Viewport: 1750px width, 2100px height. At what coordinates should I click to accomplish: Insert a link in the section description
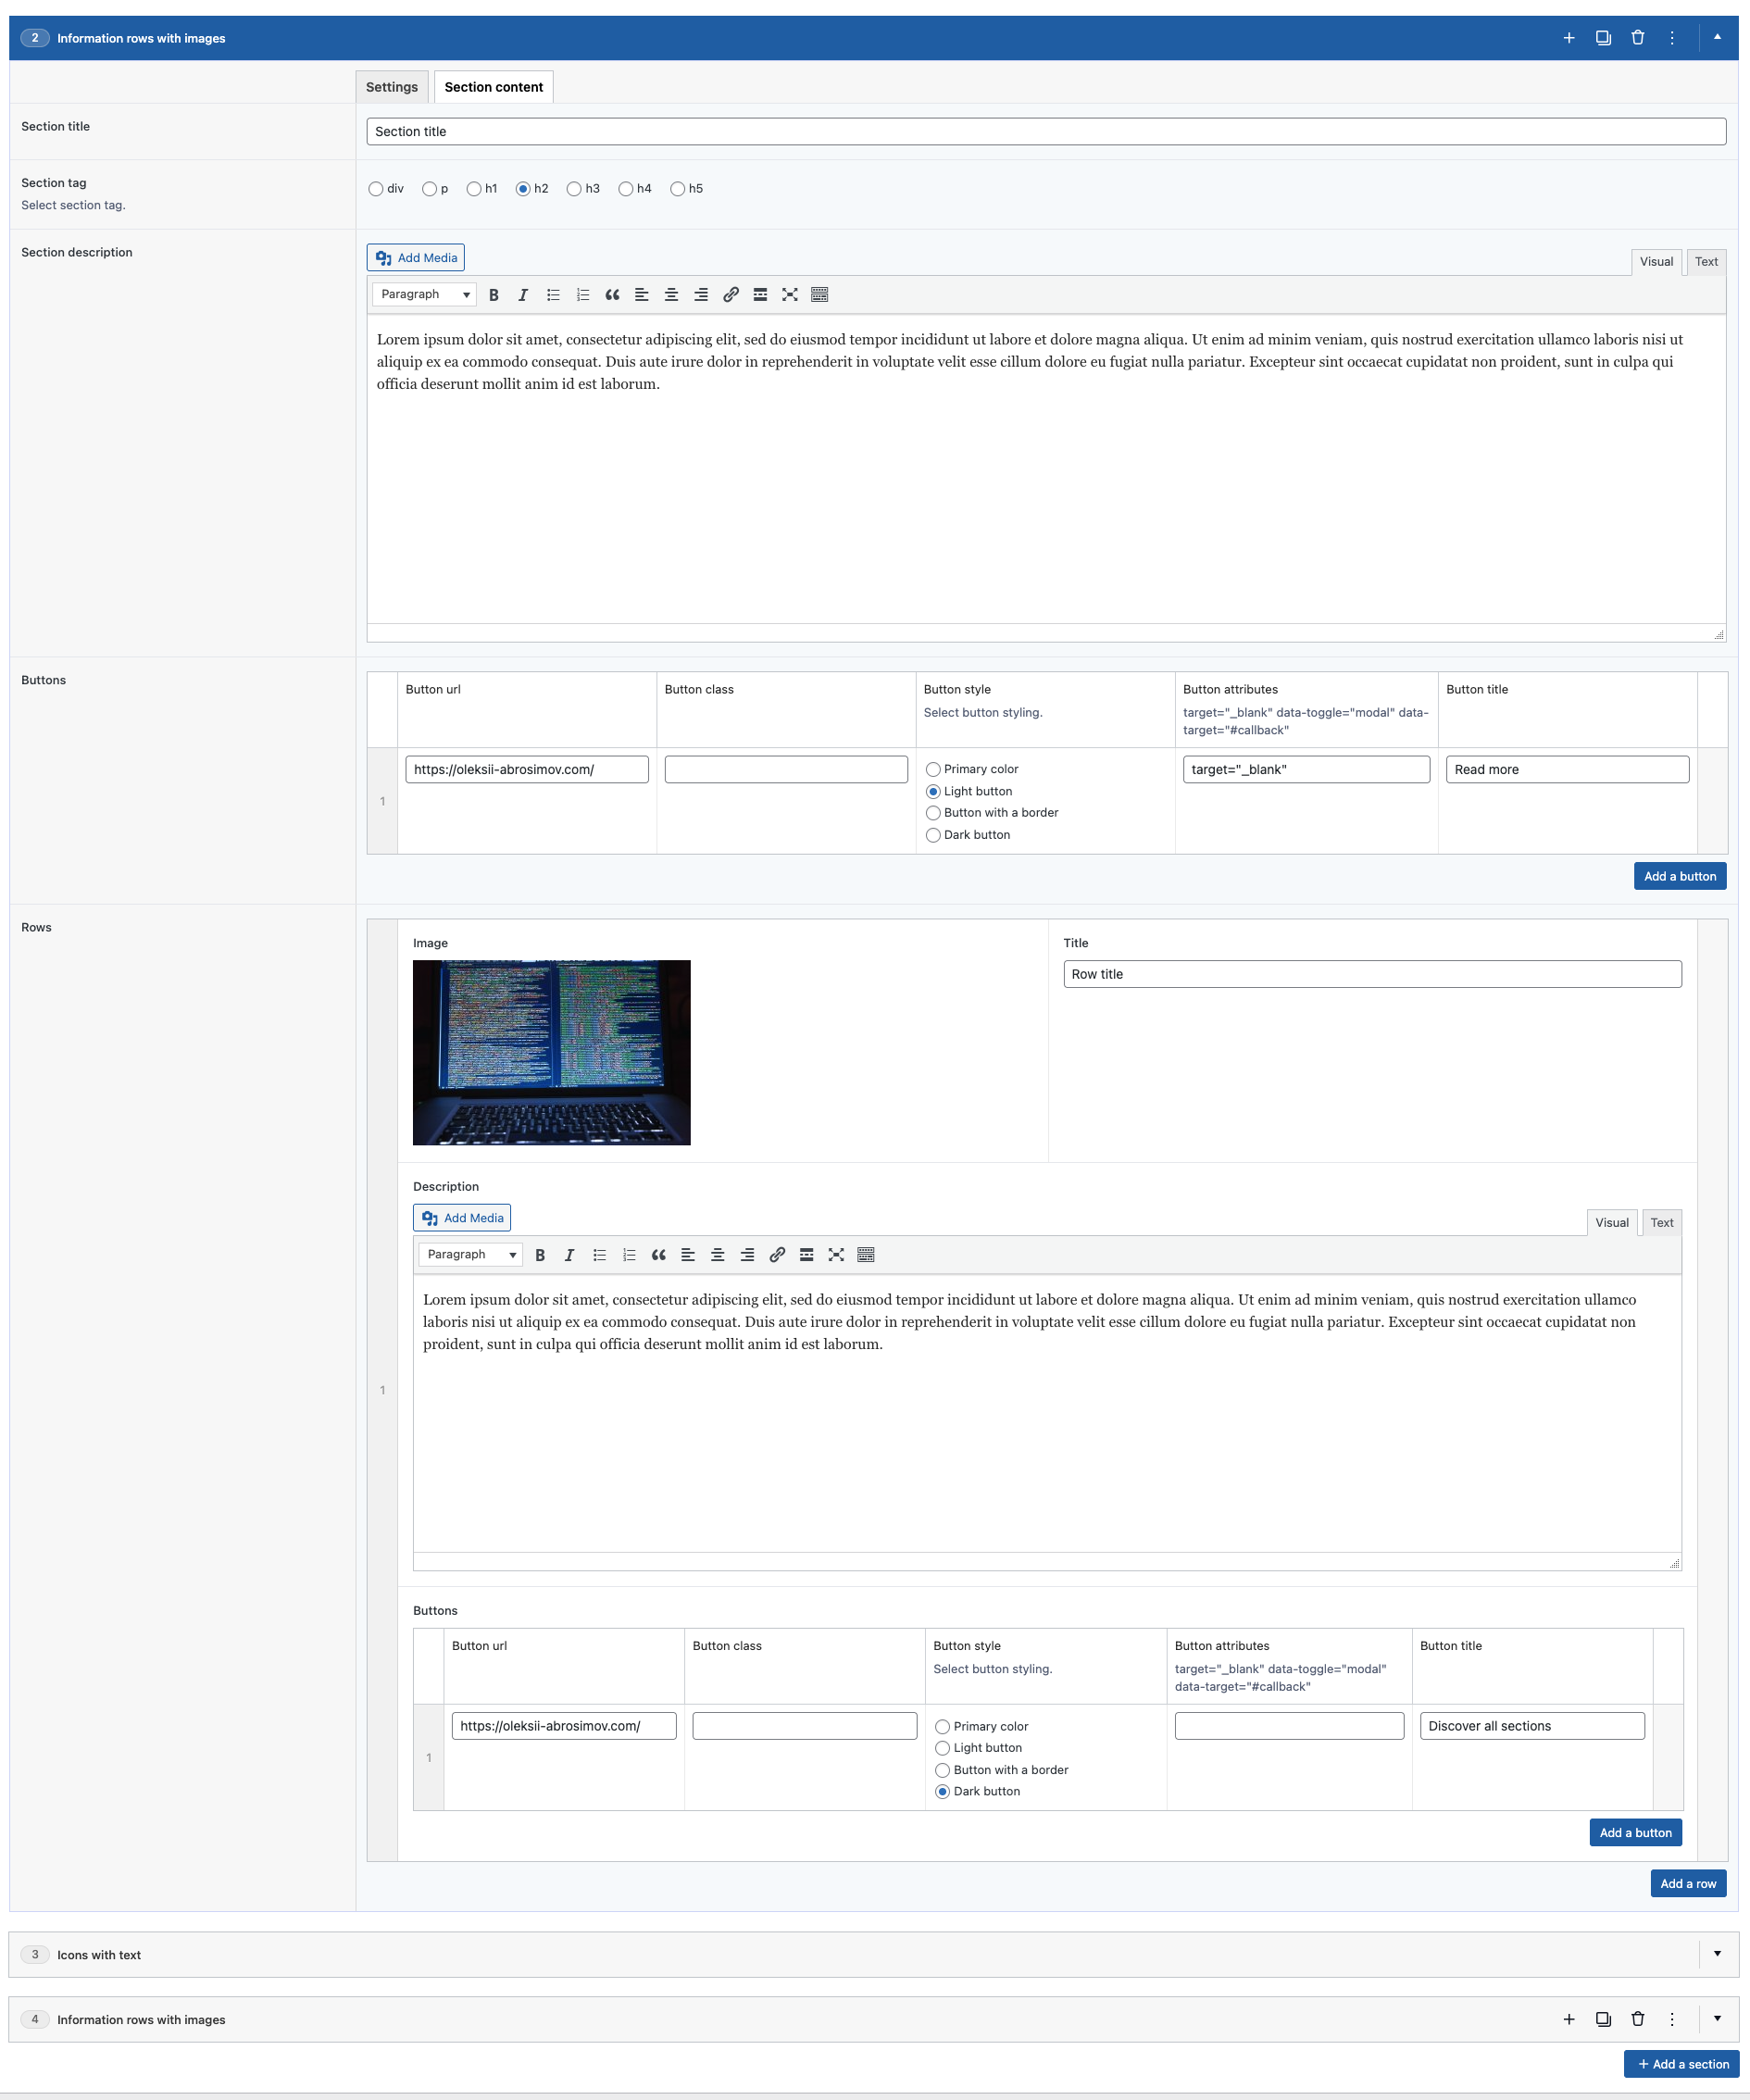[x=729, y=294]
